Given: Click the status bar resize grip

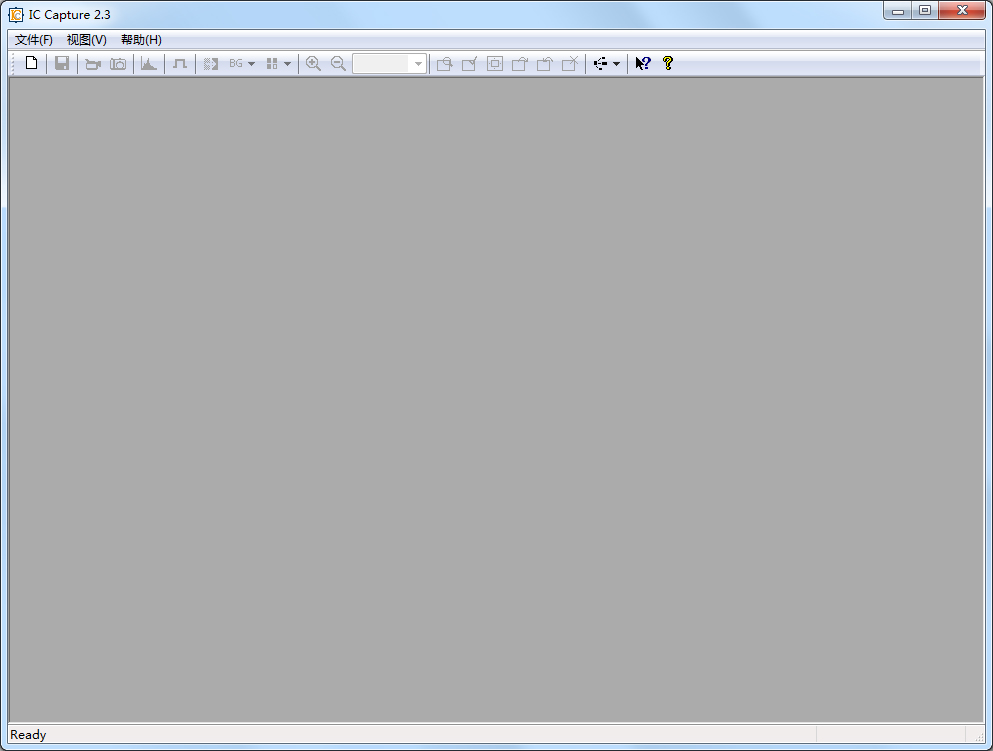Looking at the screenshot, I should click(978, 736).
